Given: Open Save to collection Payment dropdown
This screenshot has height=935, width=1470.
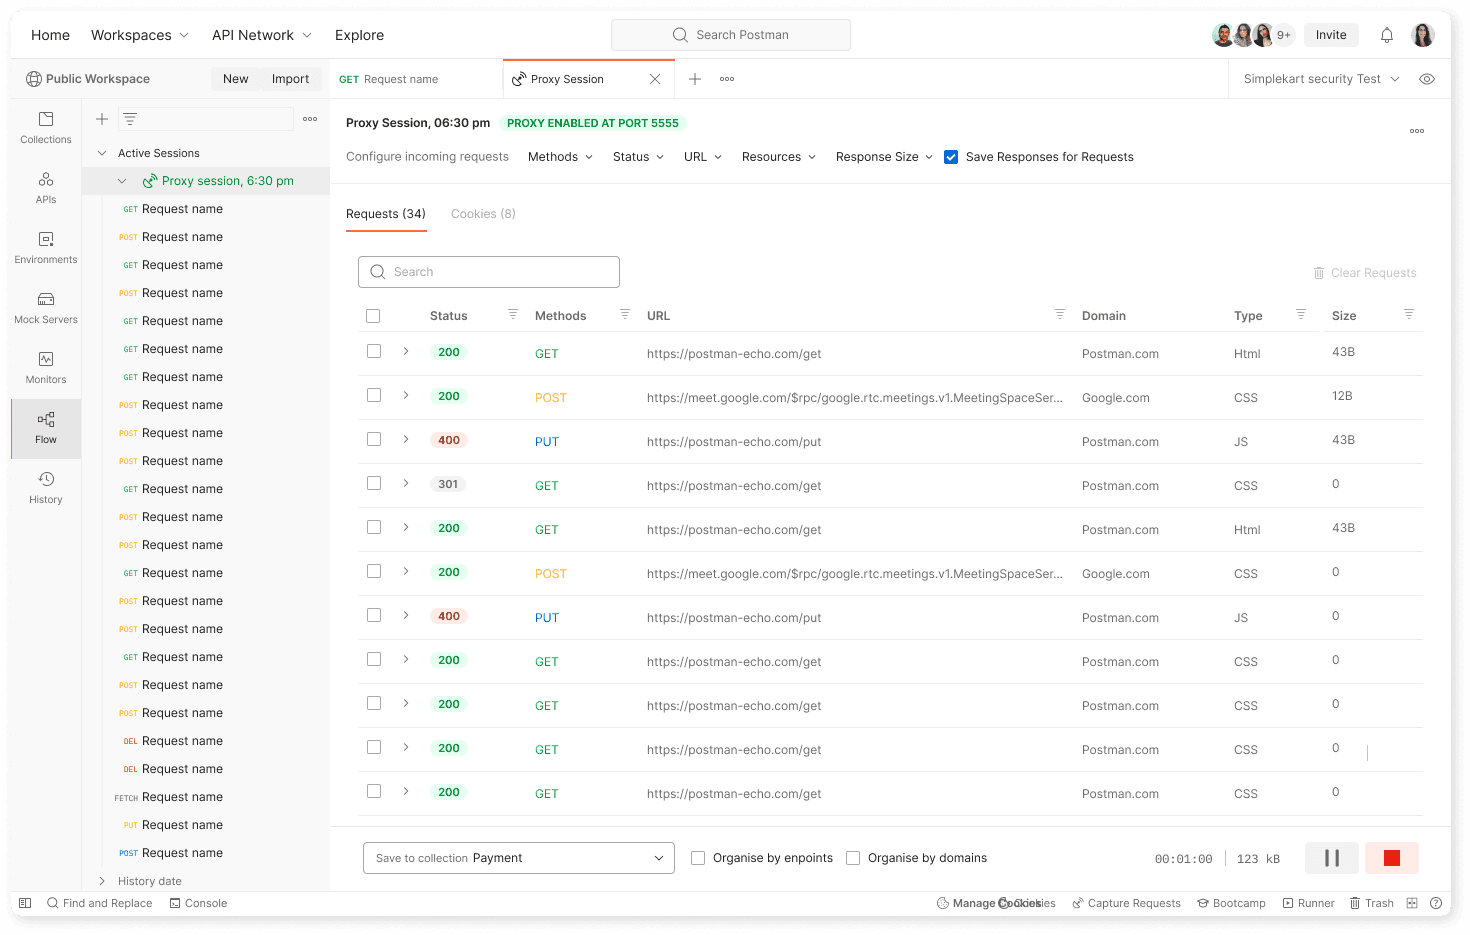Looking at the screenshot, I should coord(519,858).
